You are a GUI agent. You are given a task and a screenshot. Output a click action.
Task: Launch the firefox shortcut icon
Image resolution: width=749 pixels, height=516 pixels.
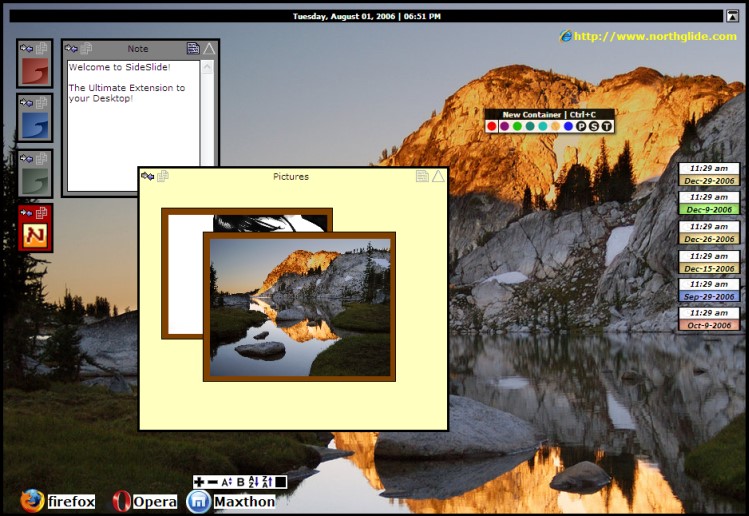click(32, 501)
